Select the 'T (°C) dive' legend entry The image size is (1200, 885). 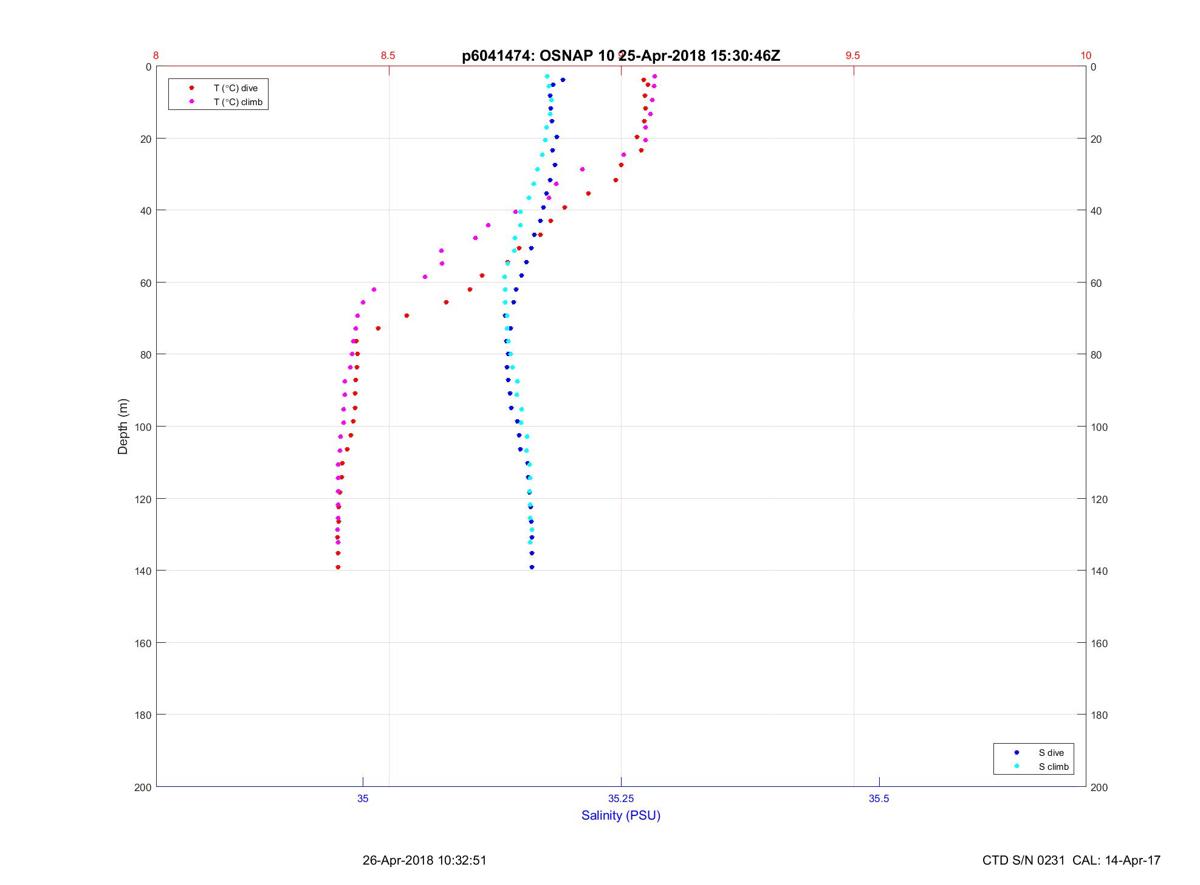[235, 88]
